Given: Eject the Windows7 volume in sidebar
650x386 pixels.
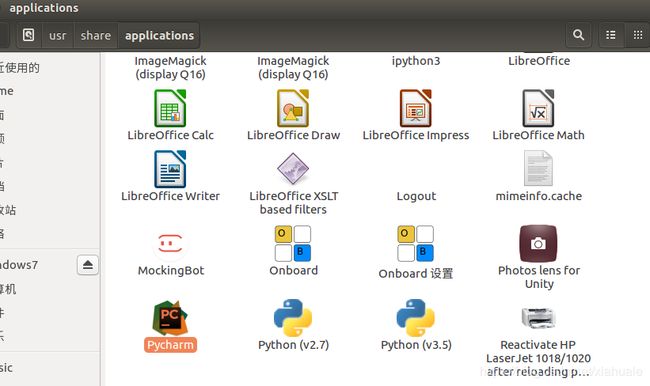Looking at the screenshot, I should (x=87, y=265).
